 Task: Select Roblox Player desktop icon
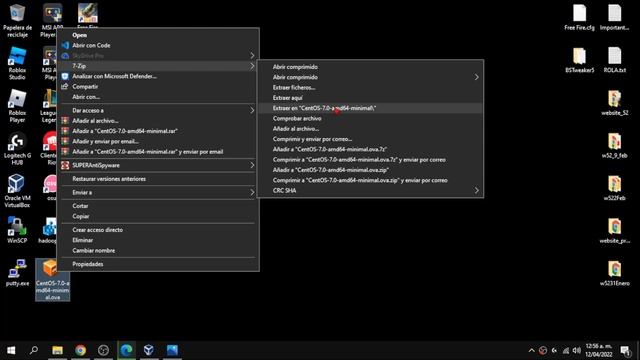tap(17, 106)
